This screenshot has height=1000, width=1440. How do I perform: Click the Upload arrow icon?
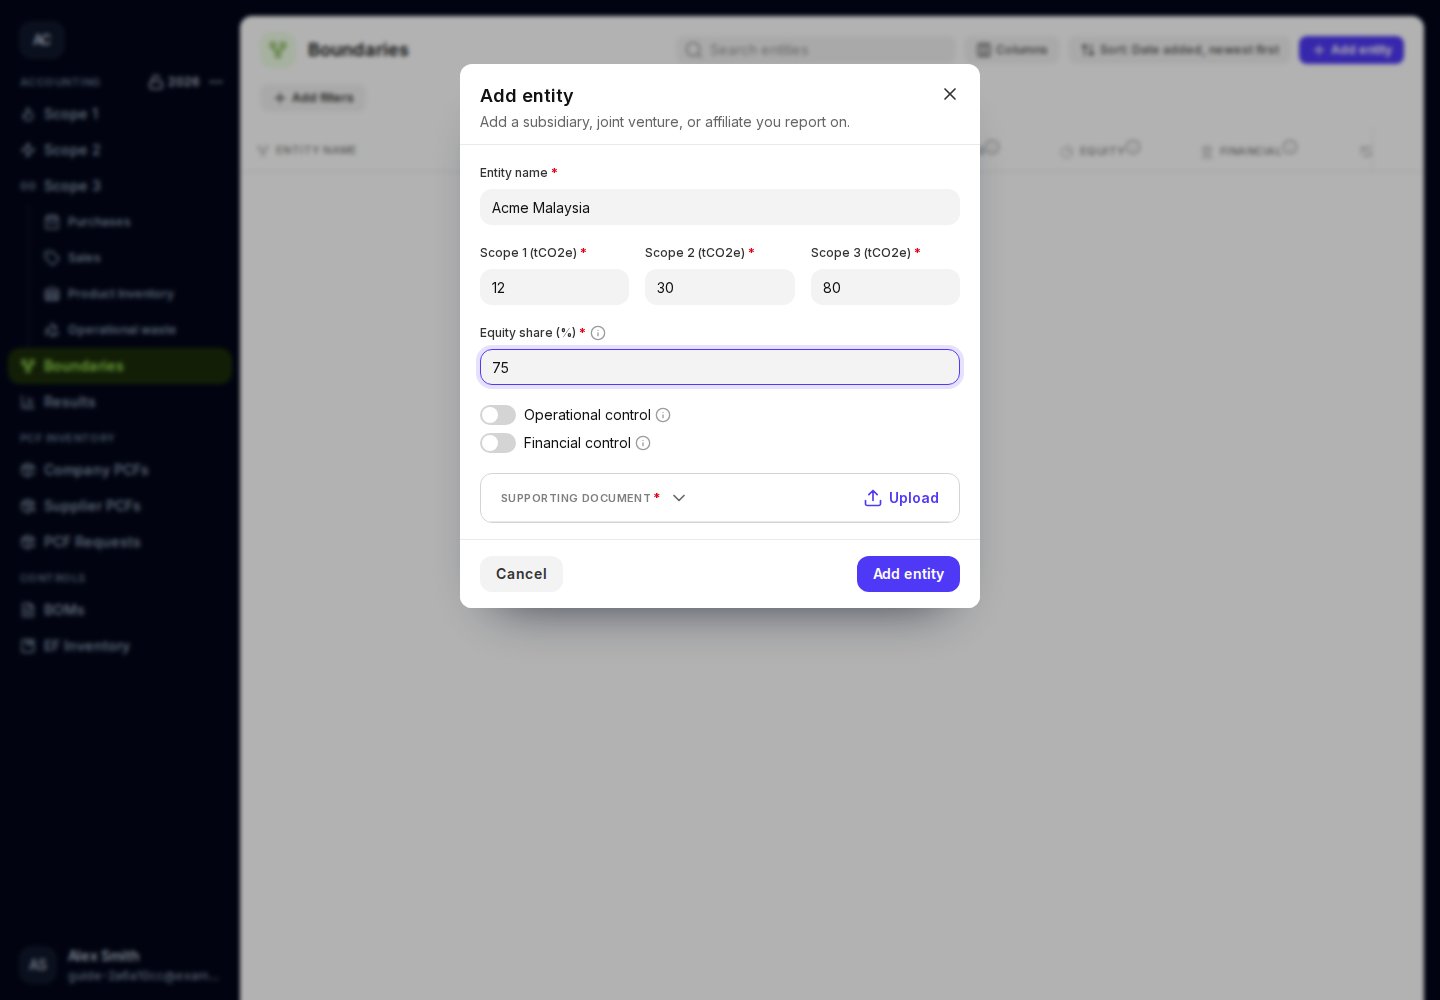[873, 498]
